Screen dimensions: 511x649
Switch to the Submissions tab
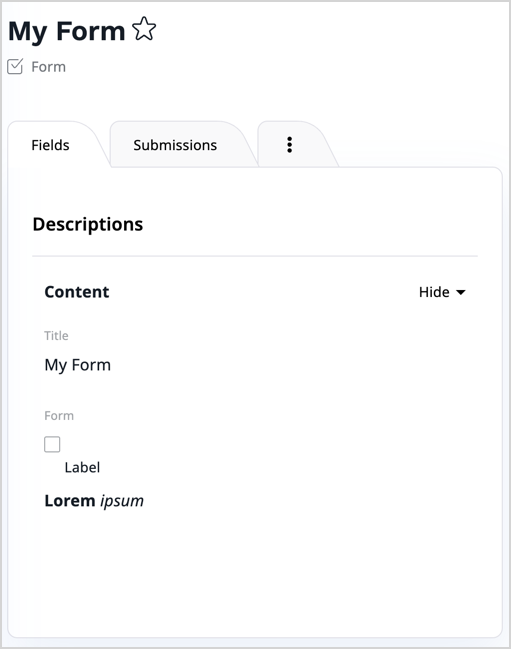(175, 145)
